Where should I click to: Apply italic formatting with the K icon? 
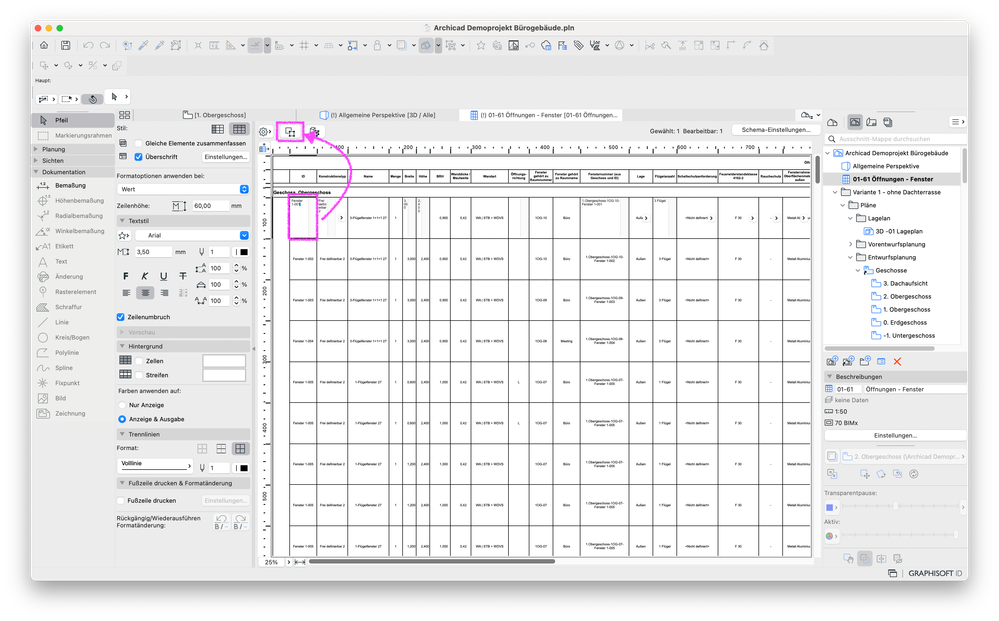point(145,276)
